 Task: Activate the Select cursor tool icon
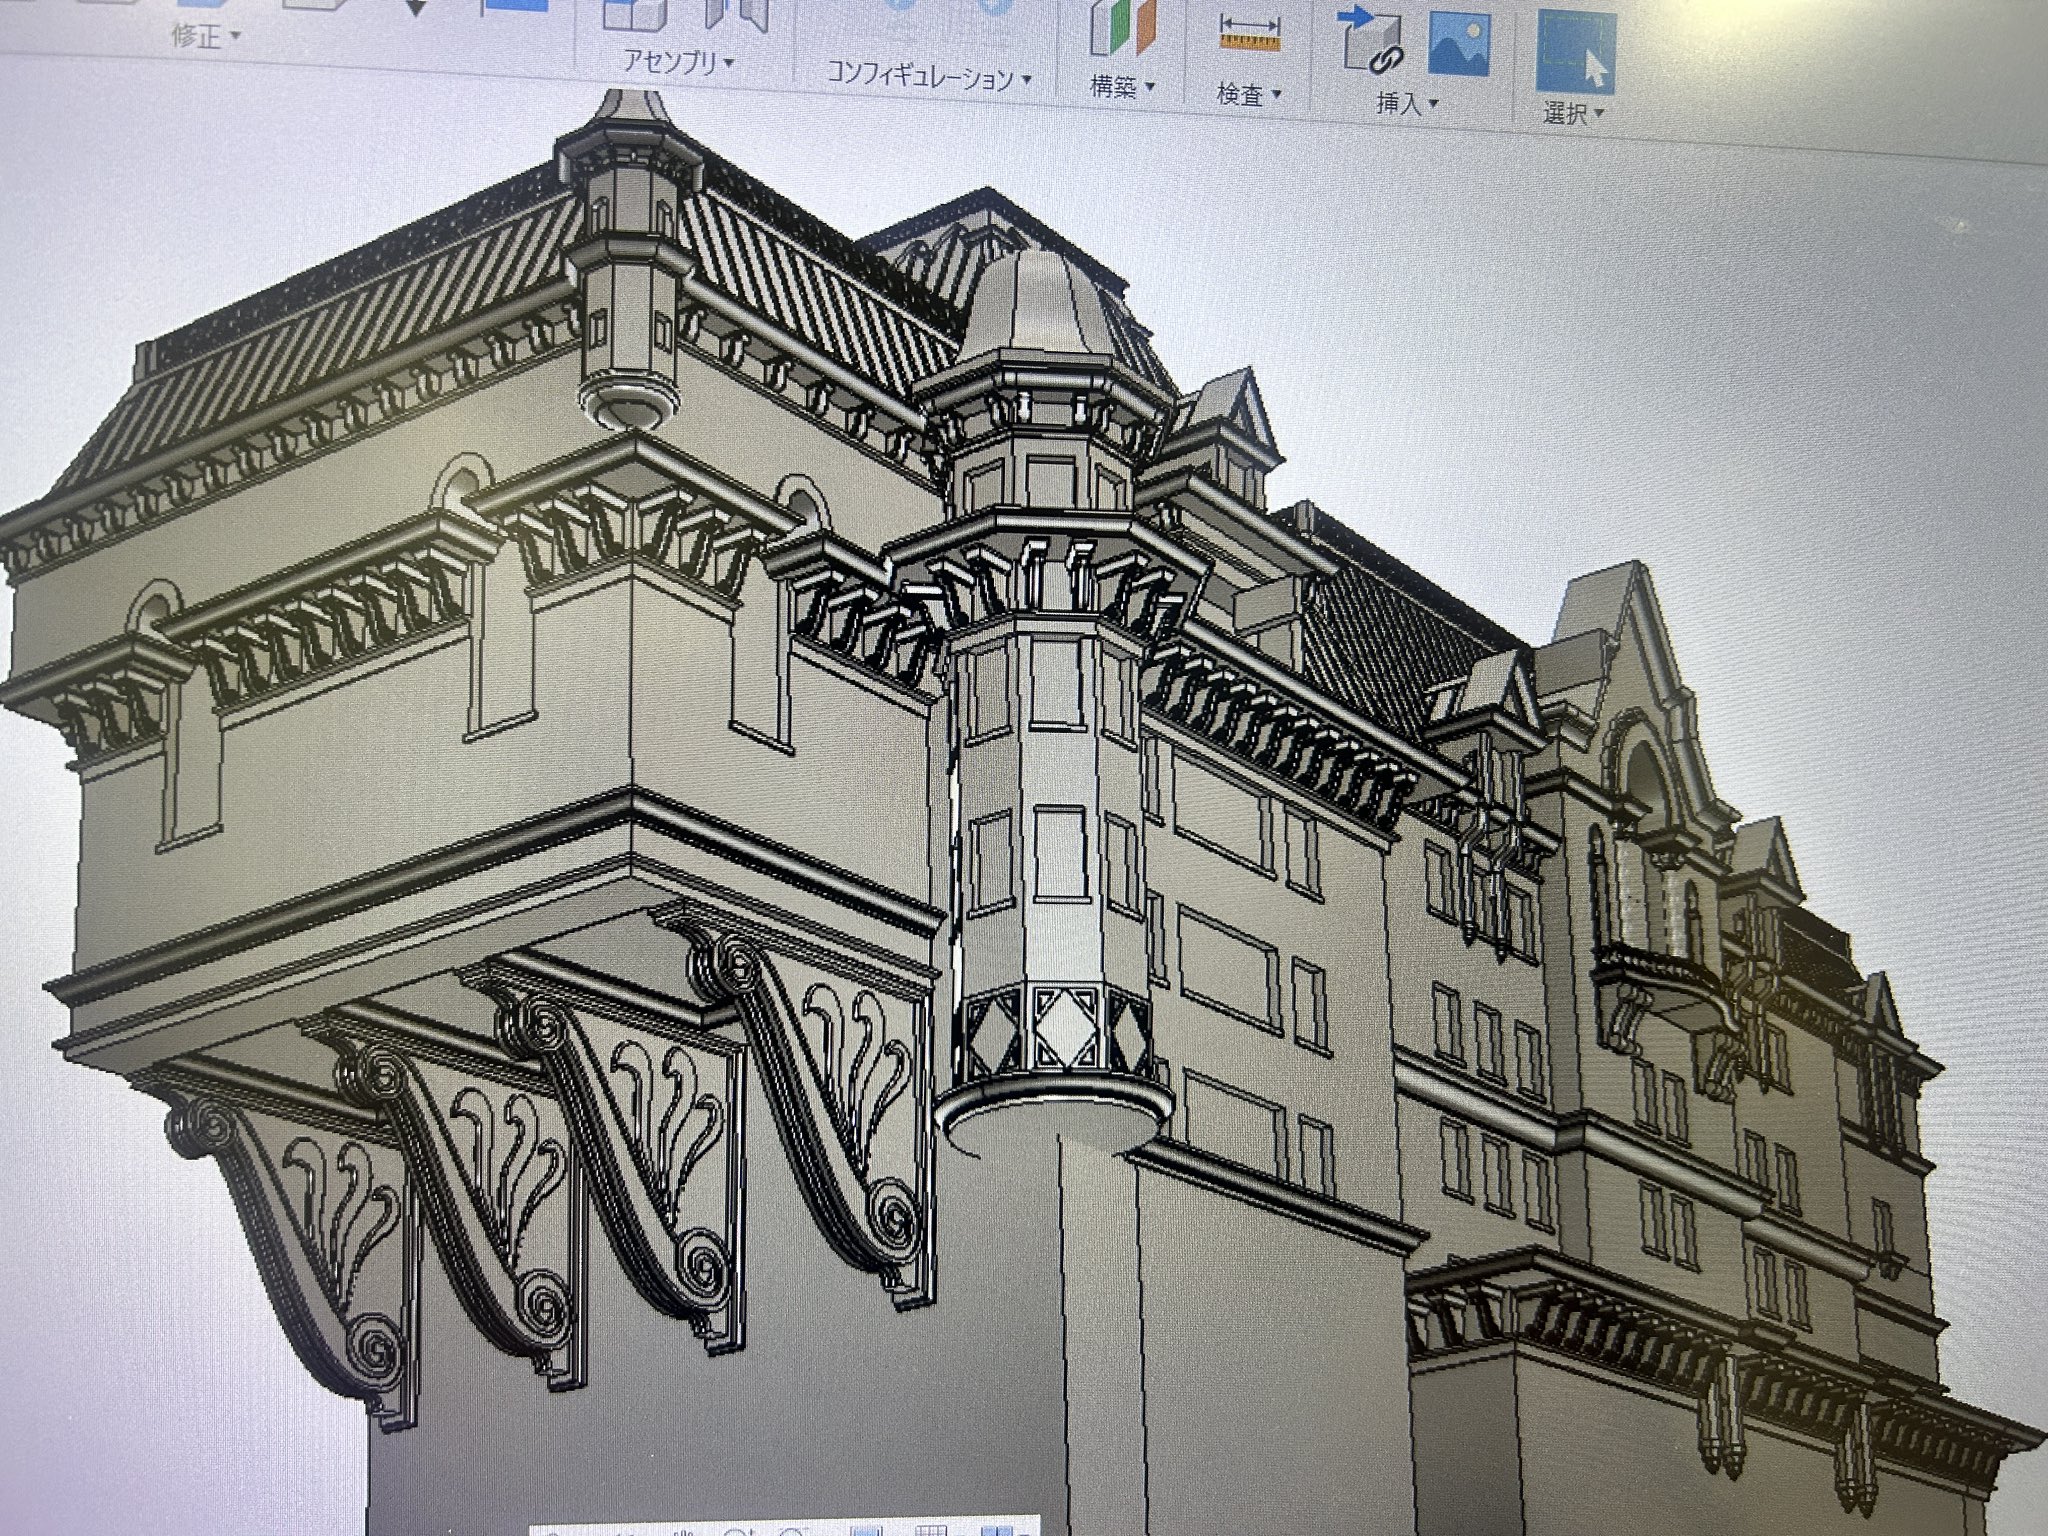(x=1575, y=50)
